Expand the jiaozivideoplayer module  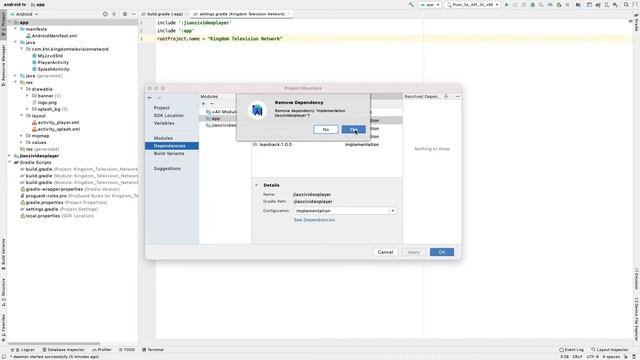10,156
